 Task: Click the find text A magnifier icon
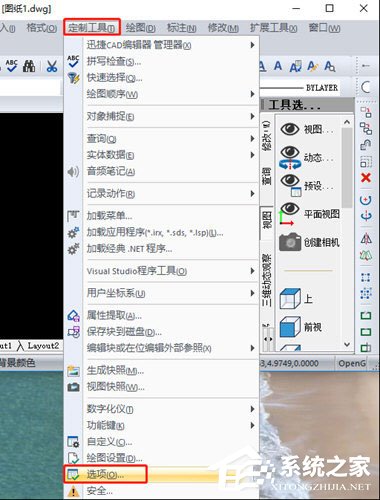(330, 66)
